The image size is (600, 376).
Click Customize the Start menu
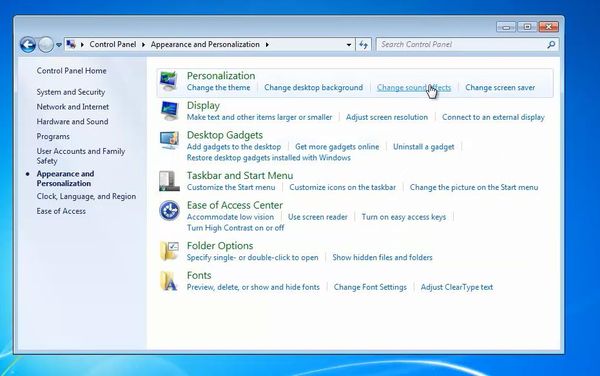(x=231, y=187)
